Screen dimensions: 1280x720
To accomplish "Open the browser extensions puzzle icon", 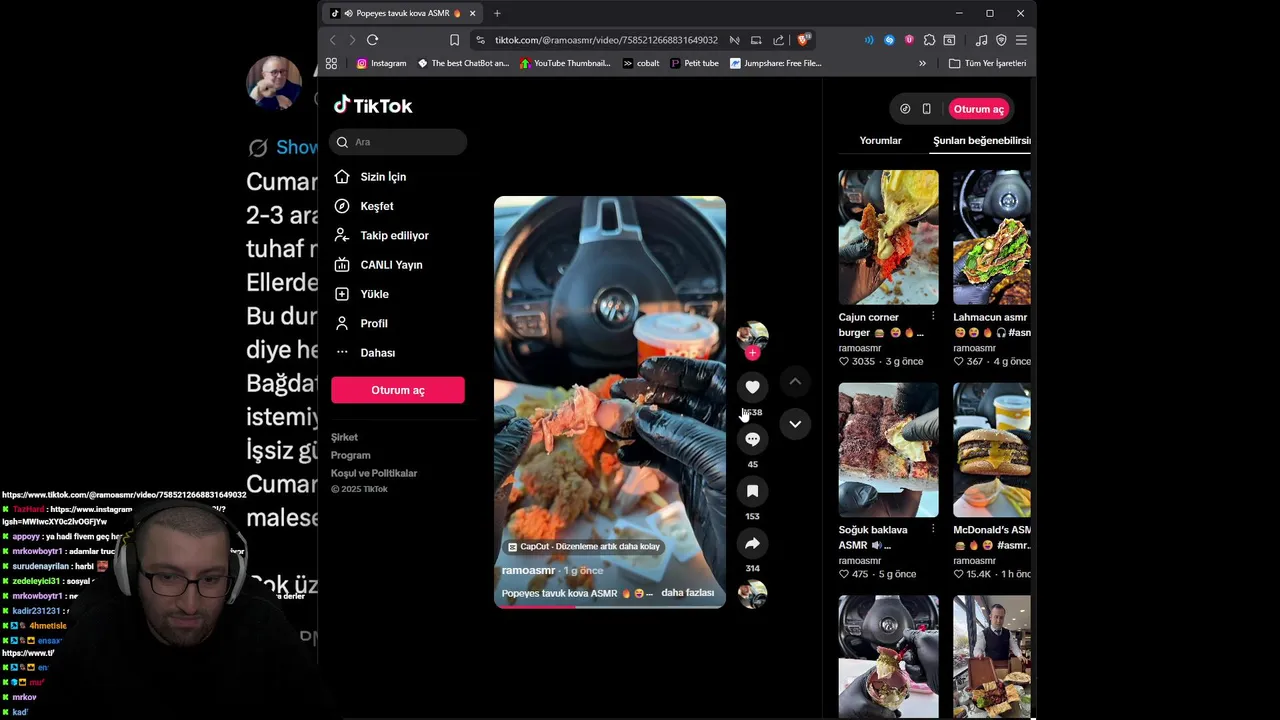I will point(929,40).
